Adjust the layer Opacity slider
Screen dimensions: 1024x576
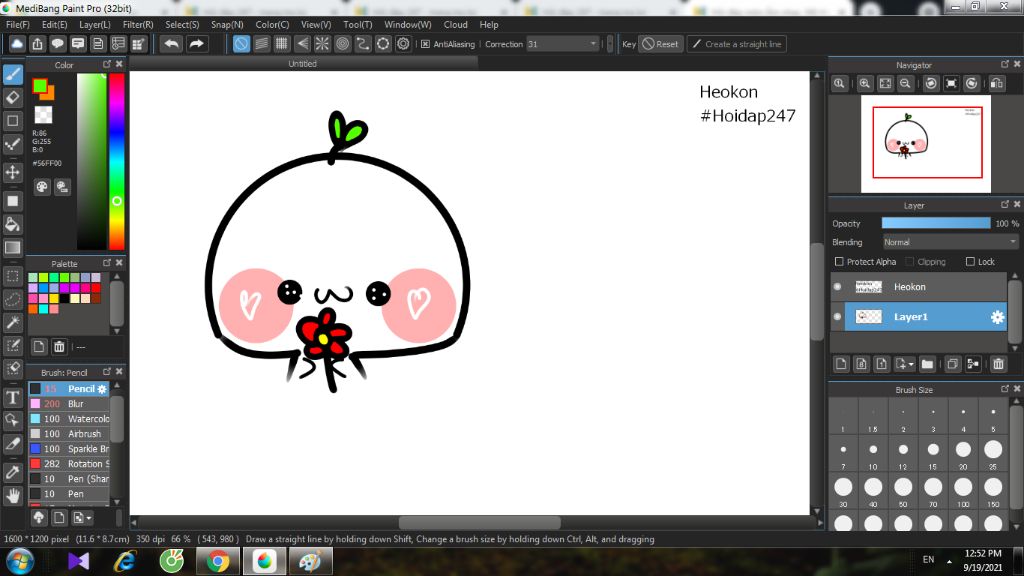(x=936, y=223)
